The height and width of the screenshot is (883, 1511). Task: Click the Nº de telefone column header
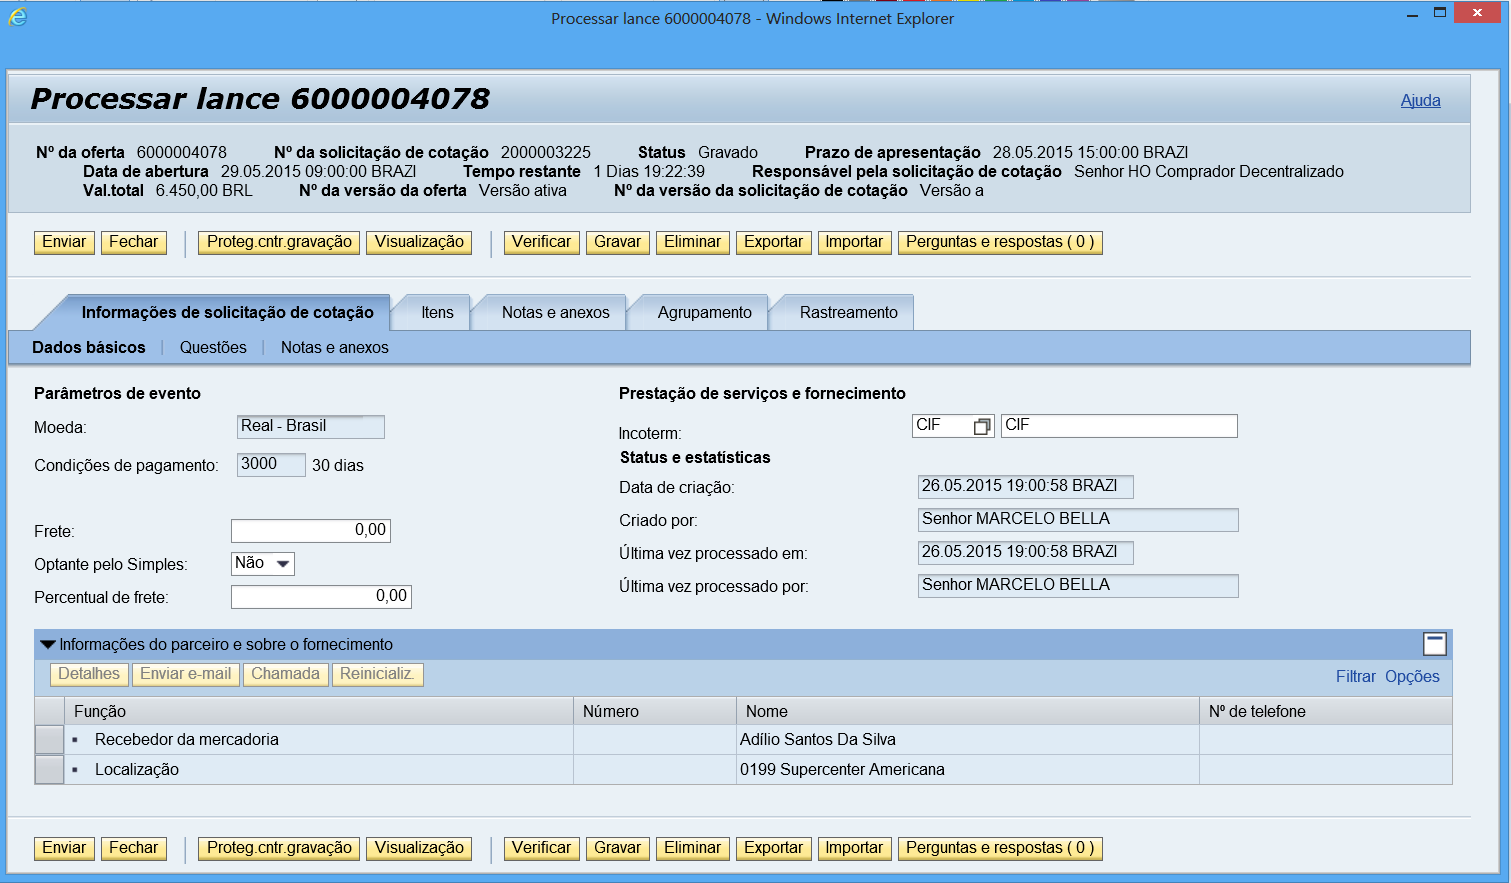click(x=1326, y=711)
